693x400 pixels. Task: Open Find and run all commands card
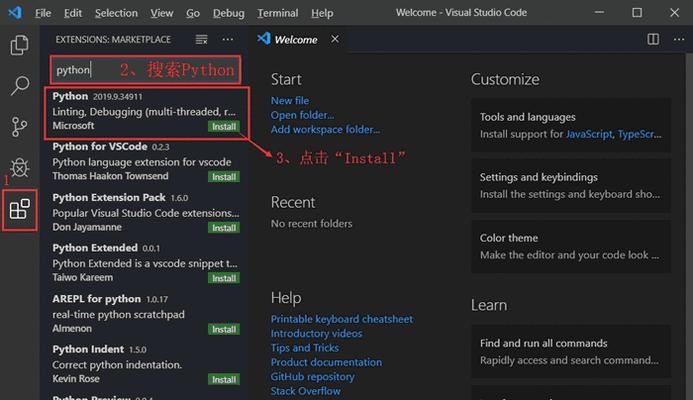click(x=571, y=351)
